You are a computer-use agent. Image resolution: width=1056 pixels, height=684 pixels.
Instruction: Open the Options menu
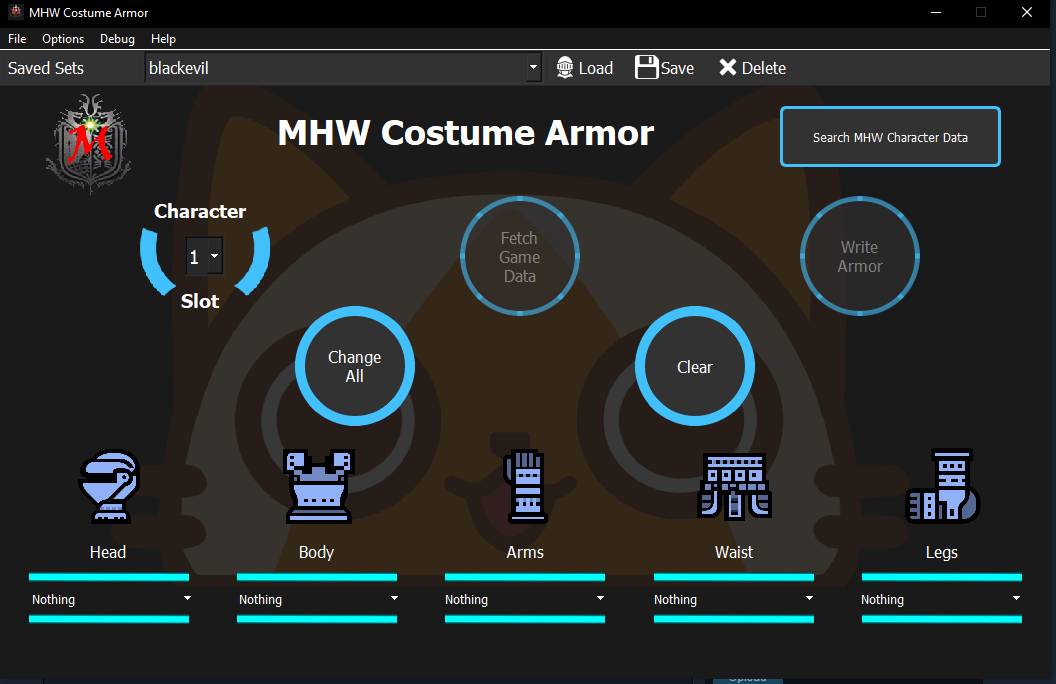(63, 38)
